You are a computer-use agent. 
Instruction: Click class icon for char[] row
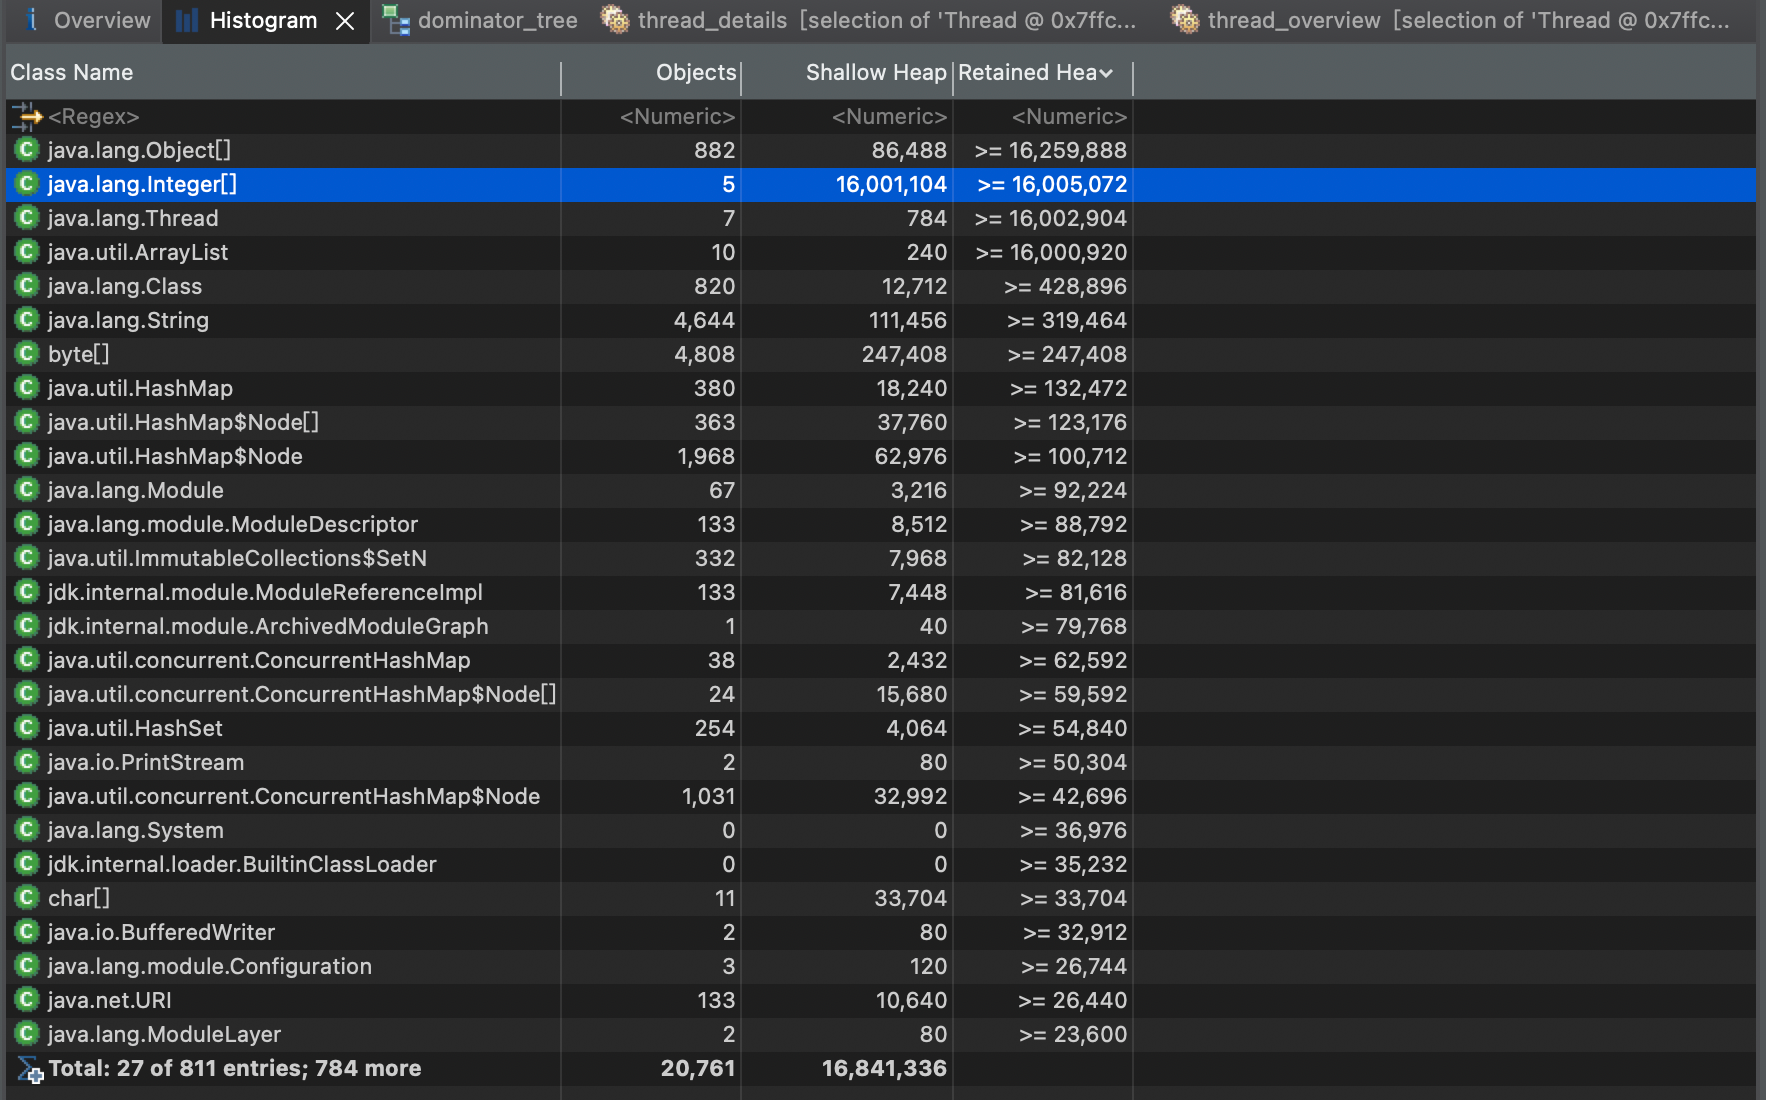click(x=27, y=898)
